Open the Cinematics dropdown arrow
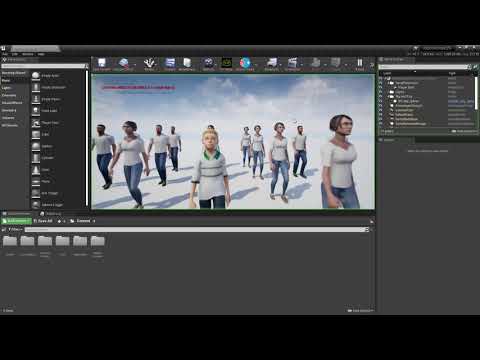This screenshot has width=480, height=360. tap(302, 65)
